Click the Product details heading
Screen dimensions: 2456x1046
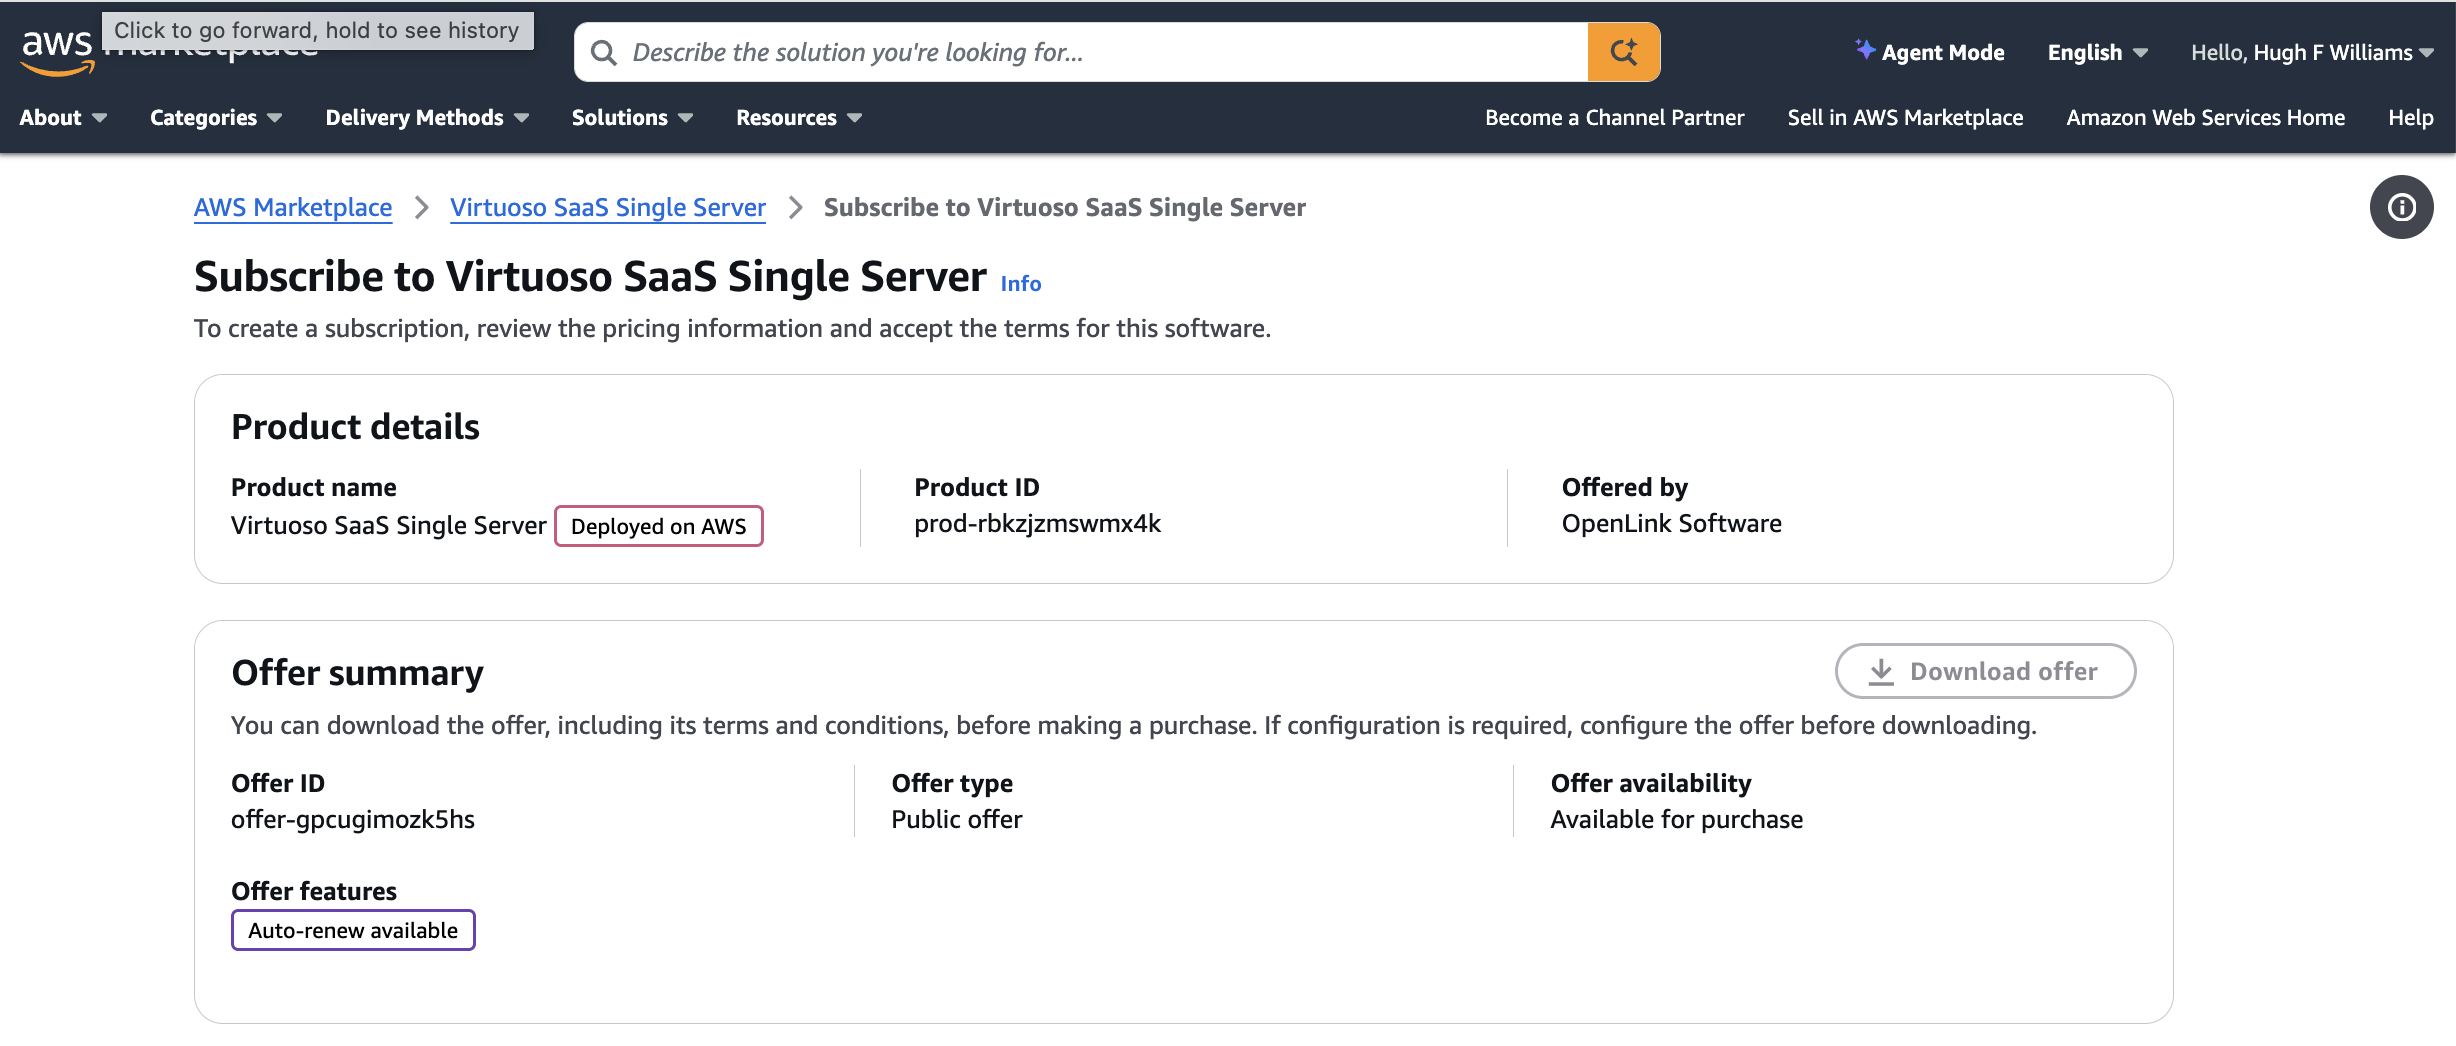(x=355, y=427)
